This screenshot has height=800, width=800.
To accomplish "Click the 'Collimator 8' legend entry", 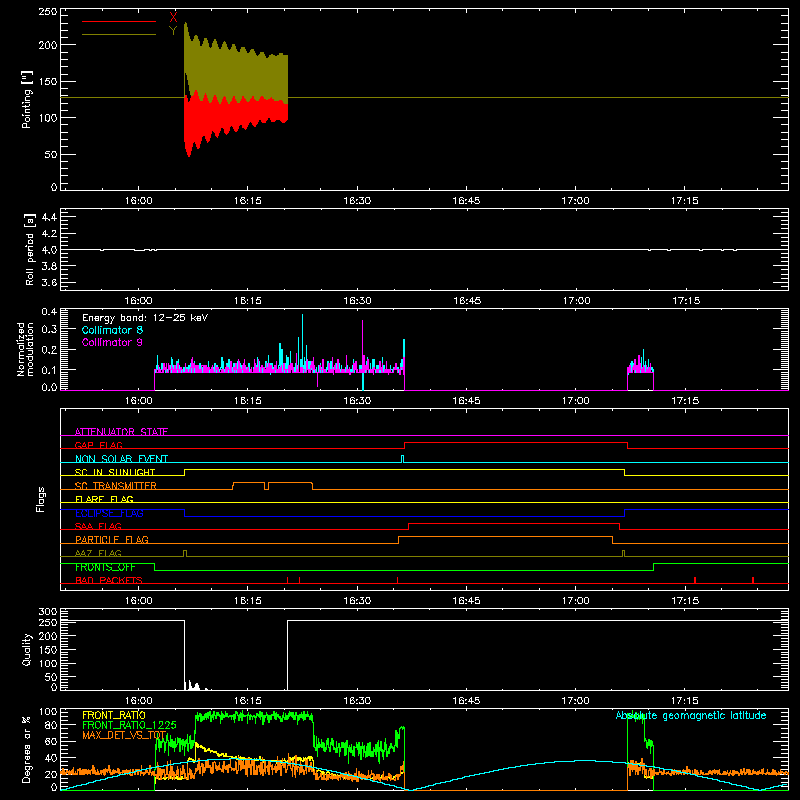I will pos(112,330).
